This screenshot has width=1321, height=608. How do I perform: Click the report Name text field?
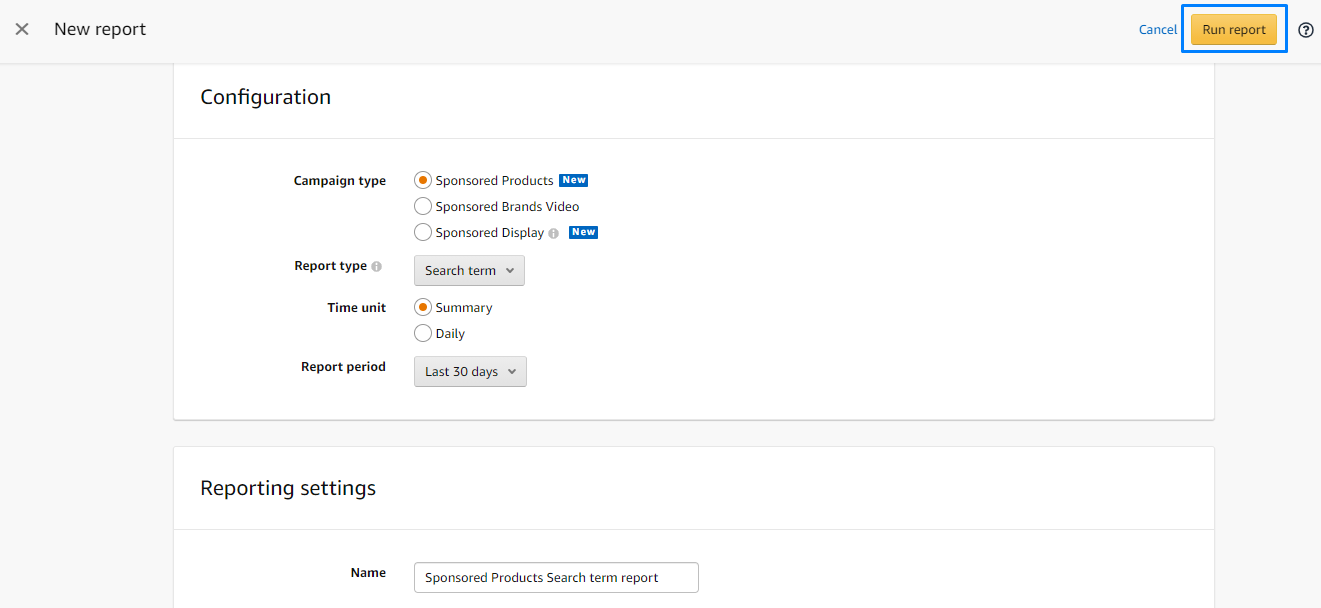[x=555, y=578]
